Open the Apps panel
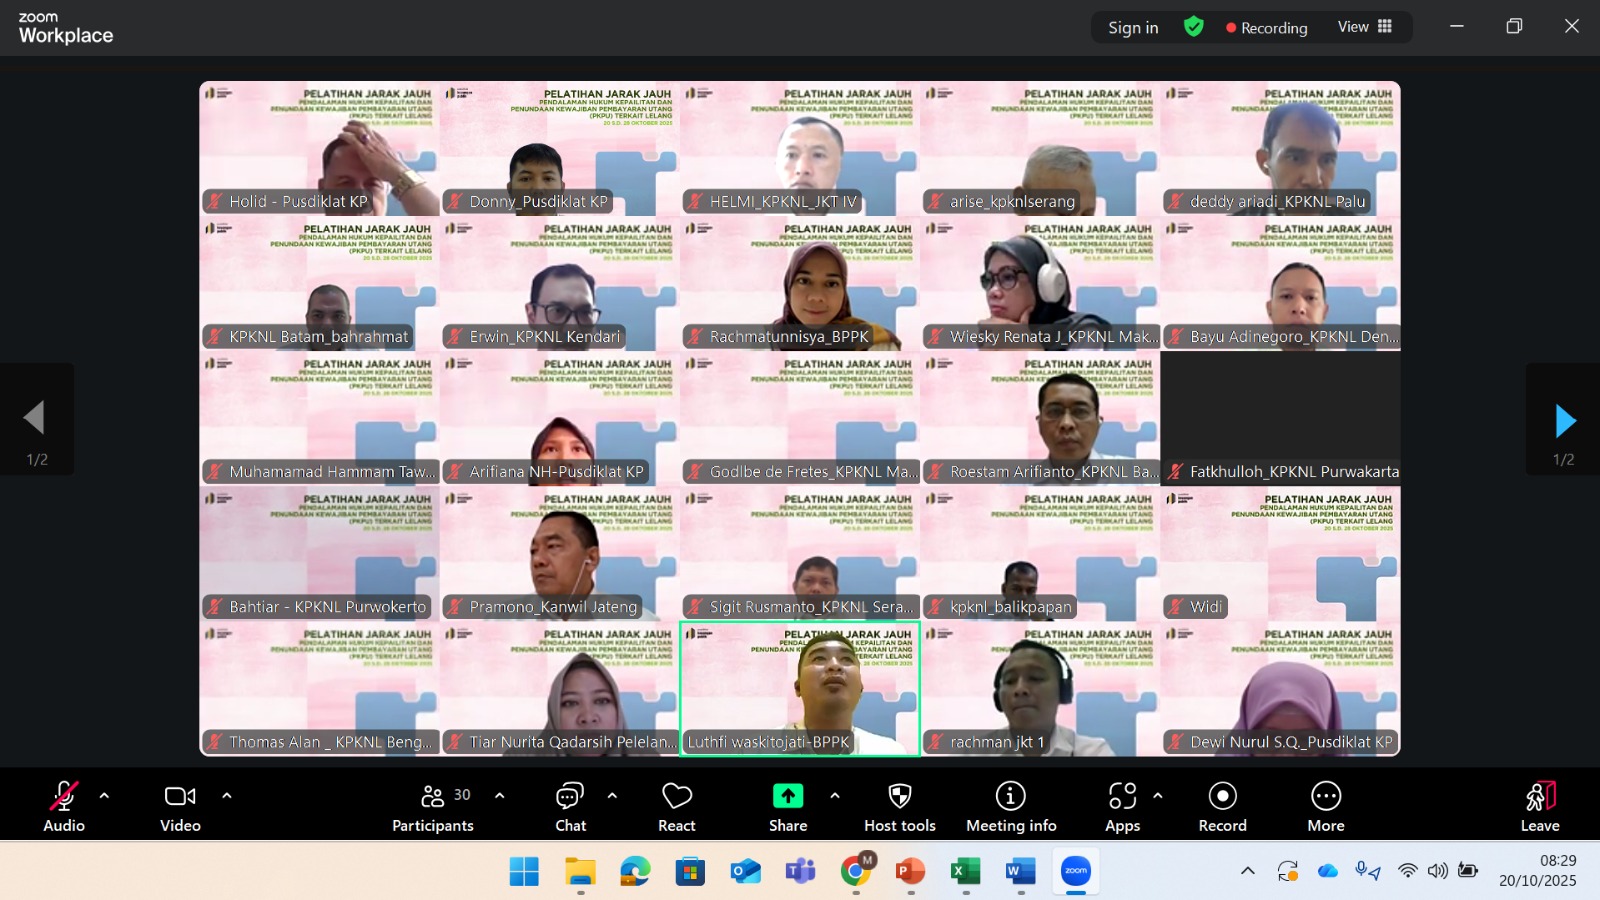Image resolution: width=1600 pixels, height=900 pixels. 1122,805
